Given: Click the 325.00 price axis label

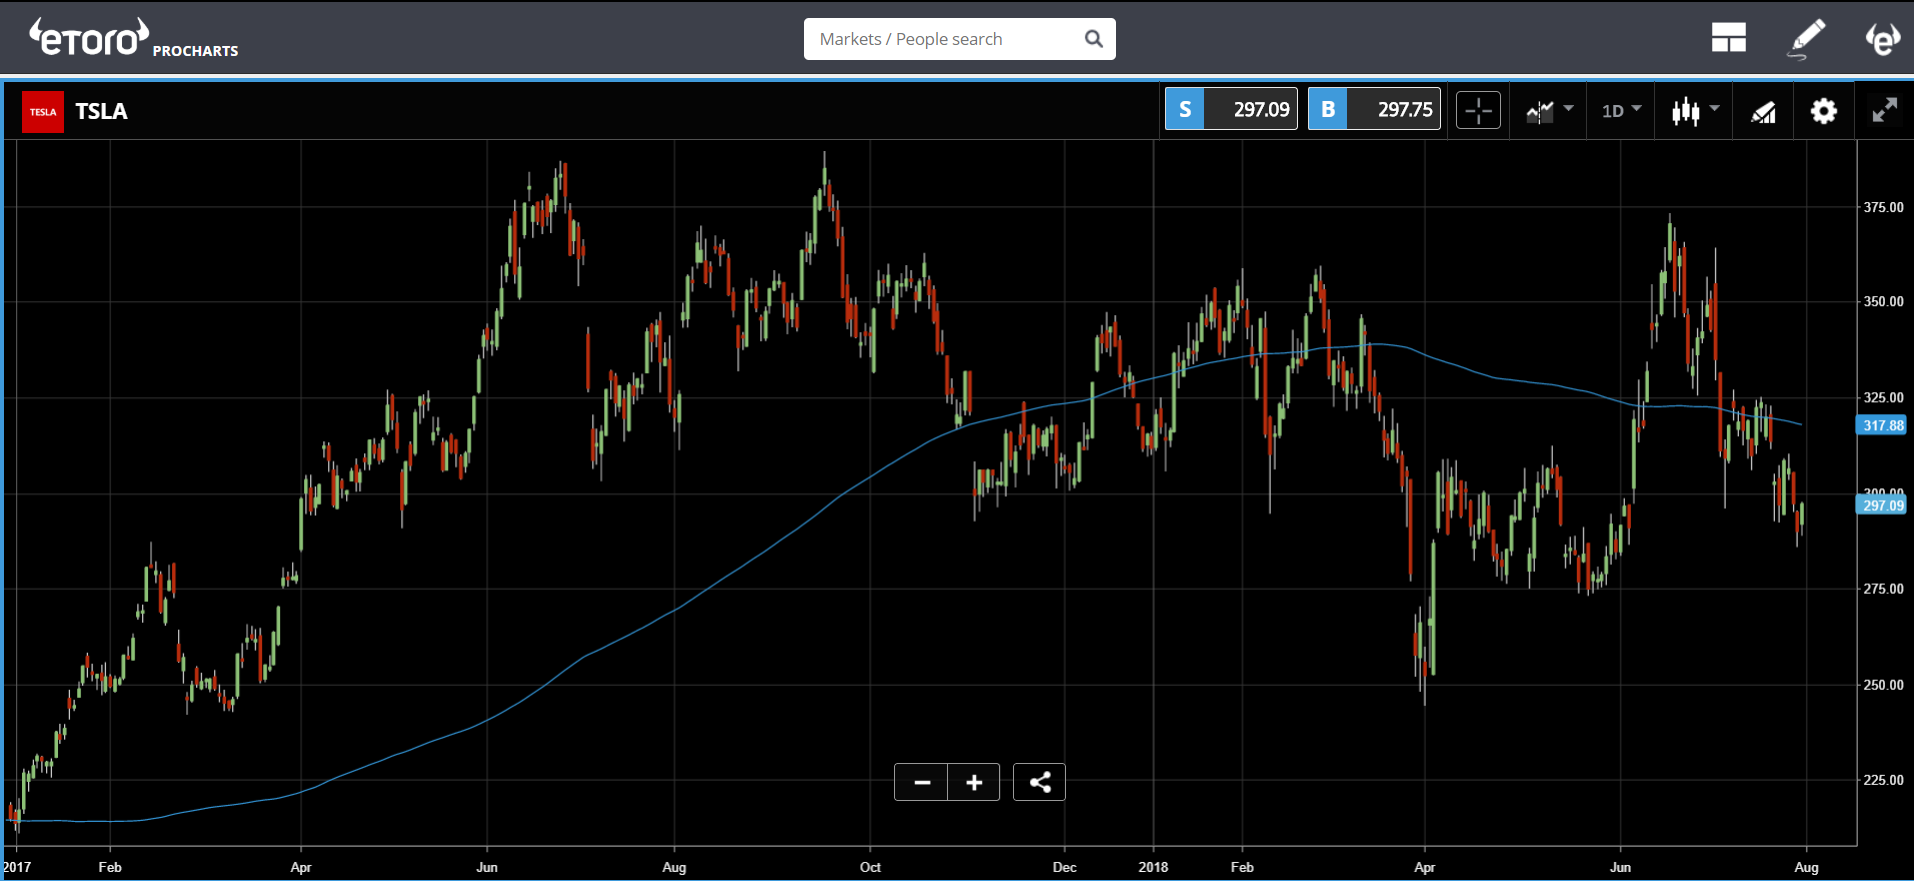Looking at the screenshot, I should 1883,397.
